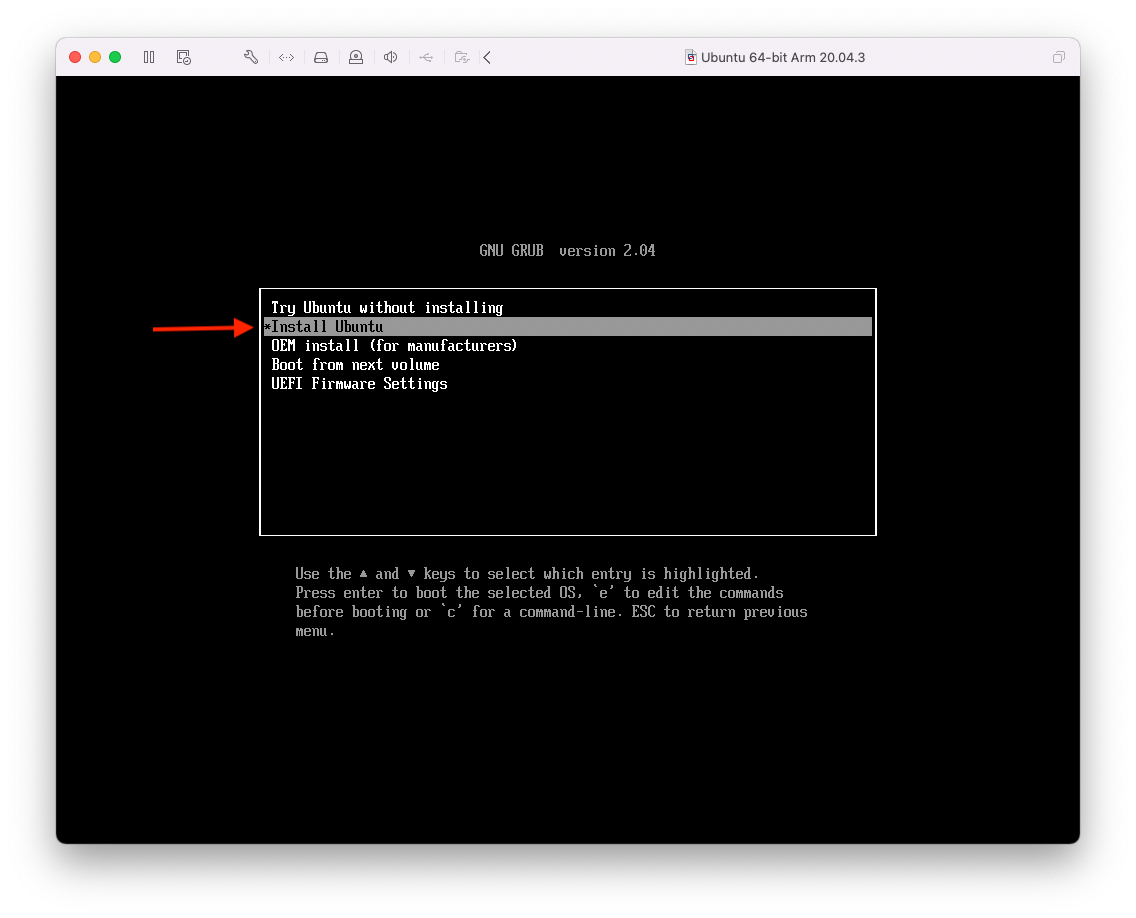Click the single window mode icon
Viewport: 1136px width, 918px height.
1058,57
